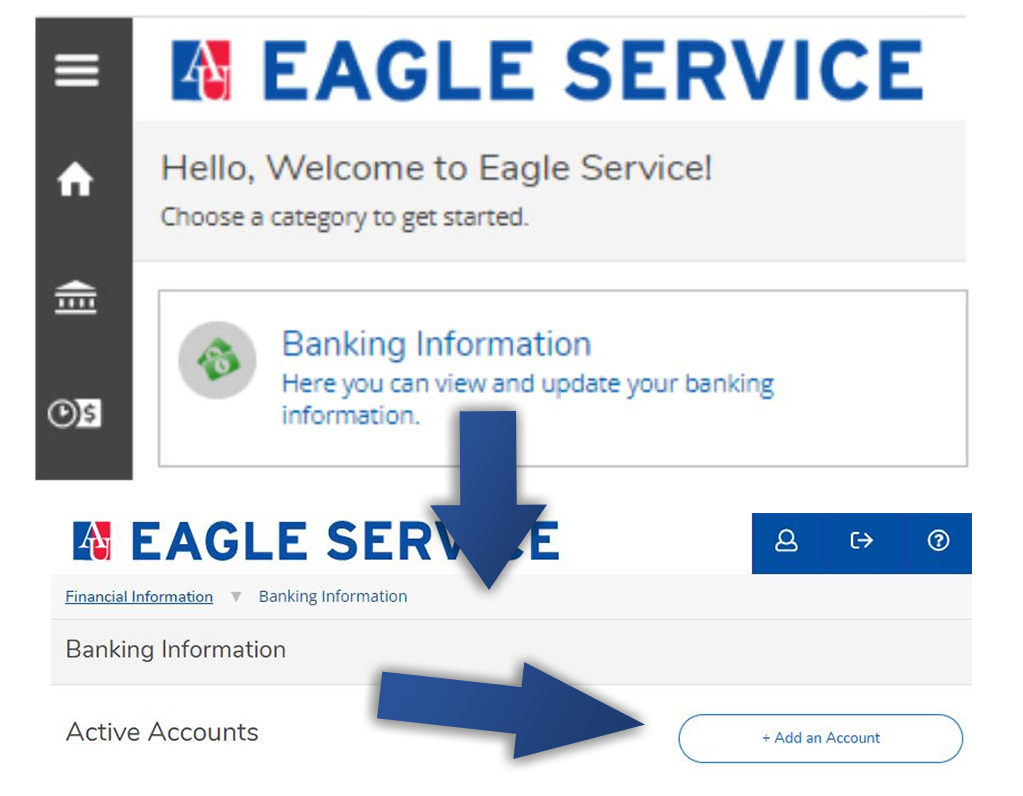
Task: Expand the breadcrumb dropdown triangle
Action: click(x=236, y=596)
